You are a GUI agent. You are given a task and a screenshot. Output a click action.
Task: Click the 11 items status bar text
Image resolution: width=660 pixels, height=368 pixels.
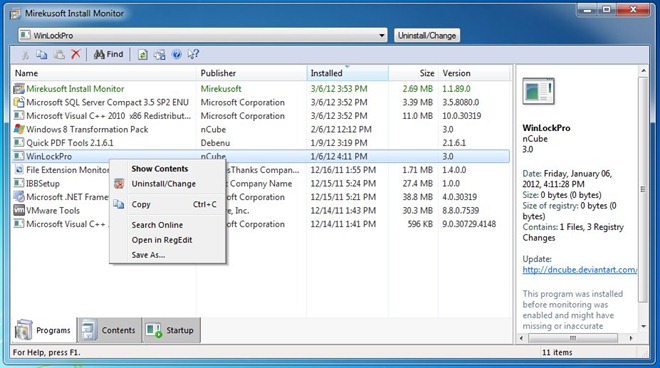(x=557, y=352)
